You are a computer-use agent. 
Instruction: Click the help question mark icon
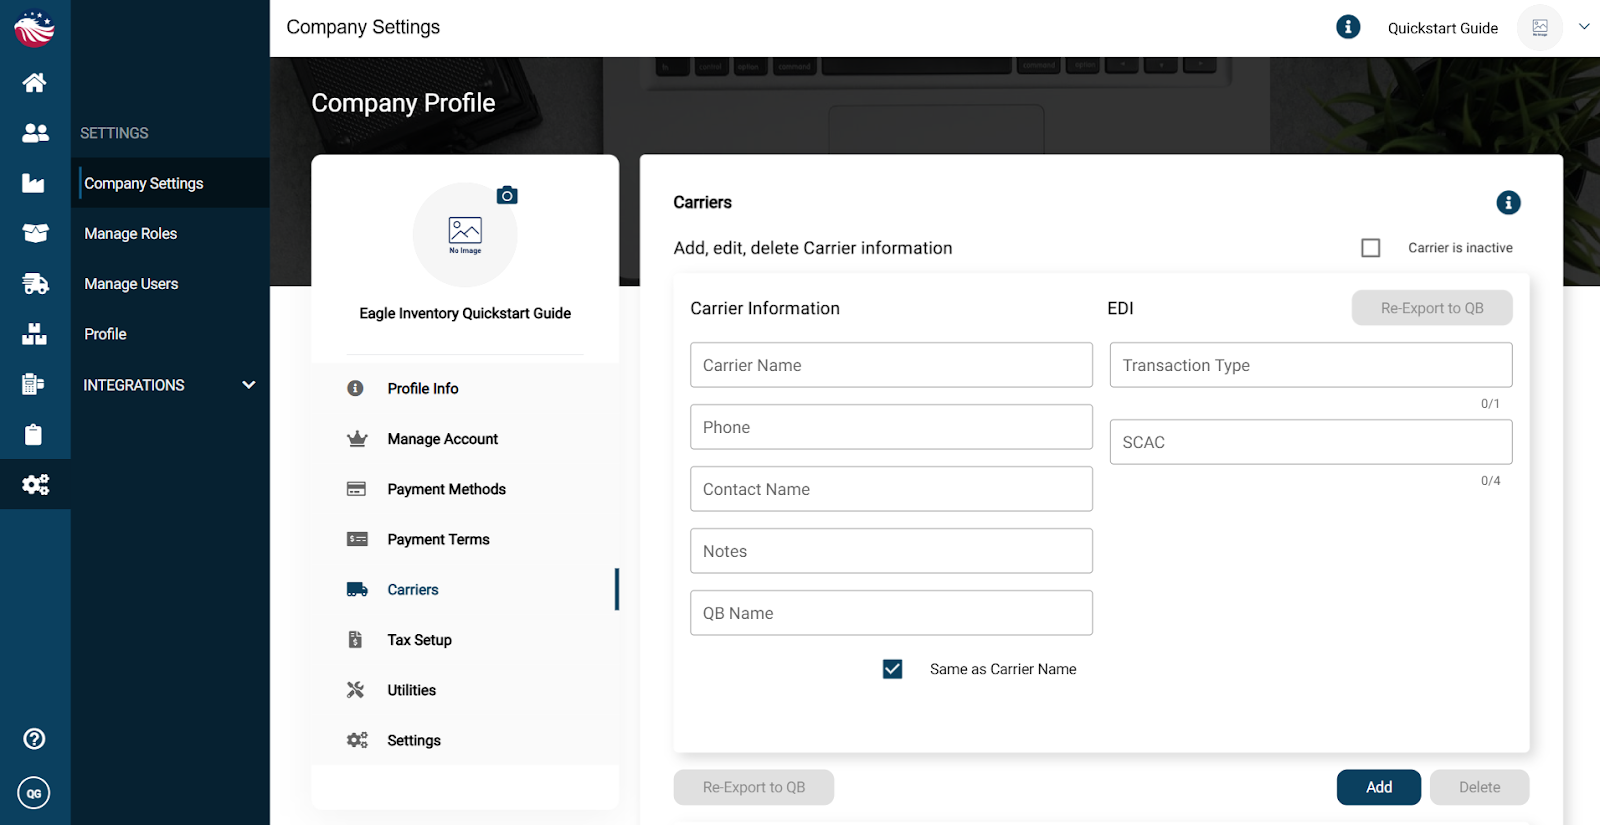[34, 739]
